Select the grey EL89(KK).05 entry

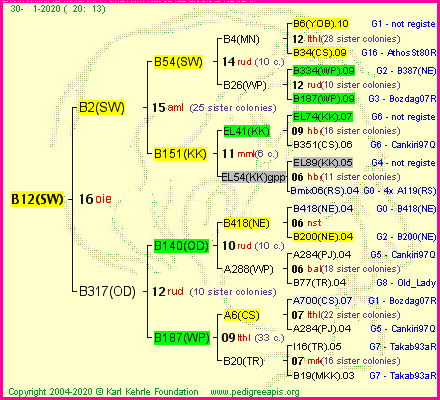click(323, 163)
